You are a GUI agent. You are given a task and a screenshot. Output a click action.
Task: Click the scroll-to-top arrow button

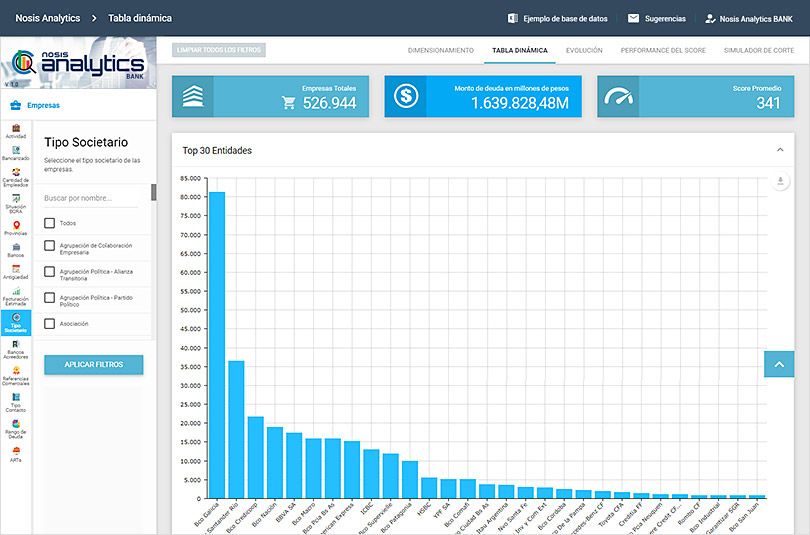pos(779,364)
